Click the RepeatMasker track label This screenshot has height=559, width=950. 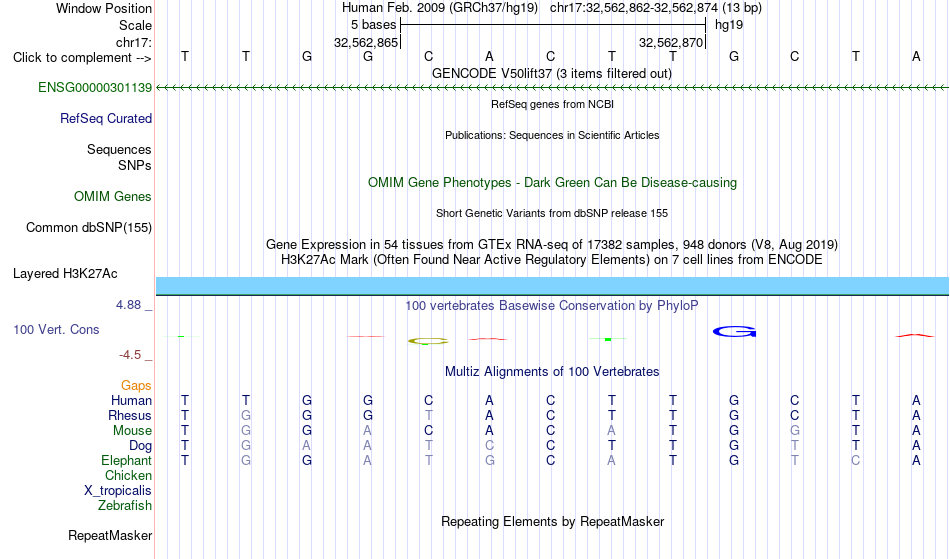[x=110, y=536]
